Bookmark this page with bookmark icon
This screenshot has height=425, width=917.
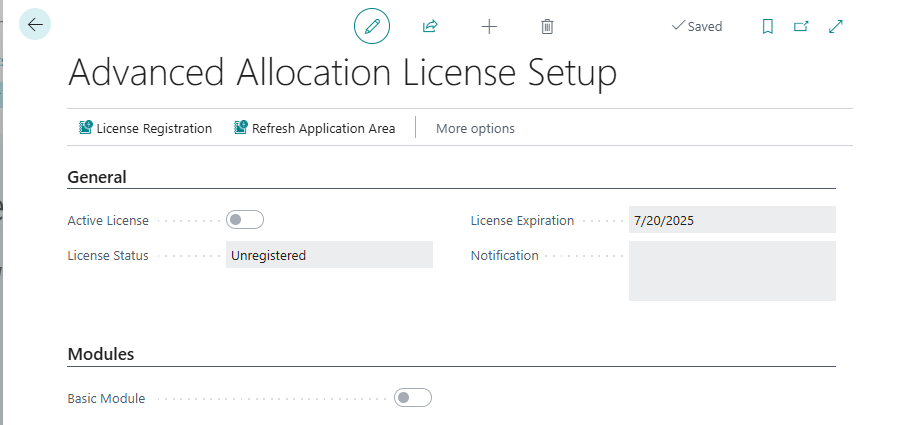pyautogui.click(x=768, y=26)
